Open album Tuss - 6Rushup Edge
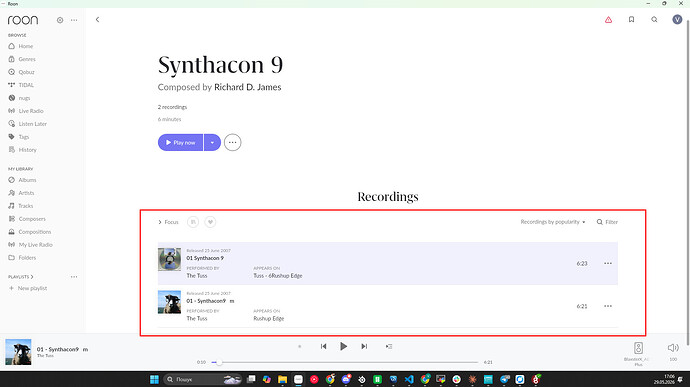The image size is (690, 387). point(278,276)
